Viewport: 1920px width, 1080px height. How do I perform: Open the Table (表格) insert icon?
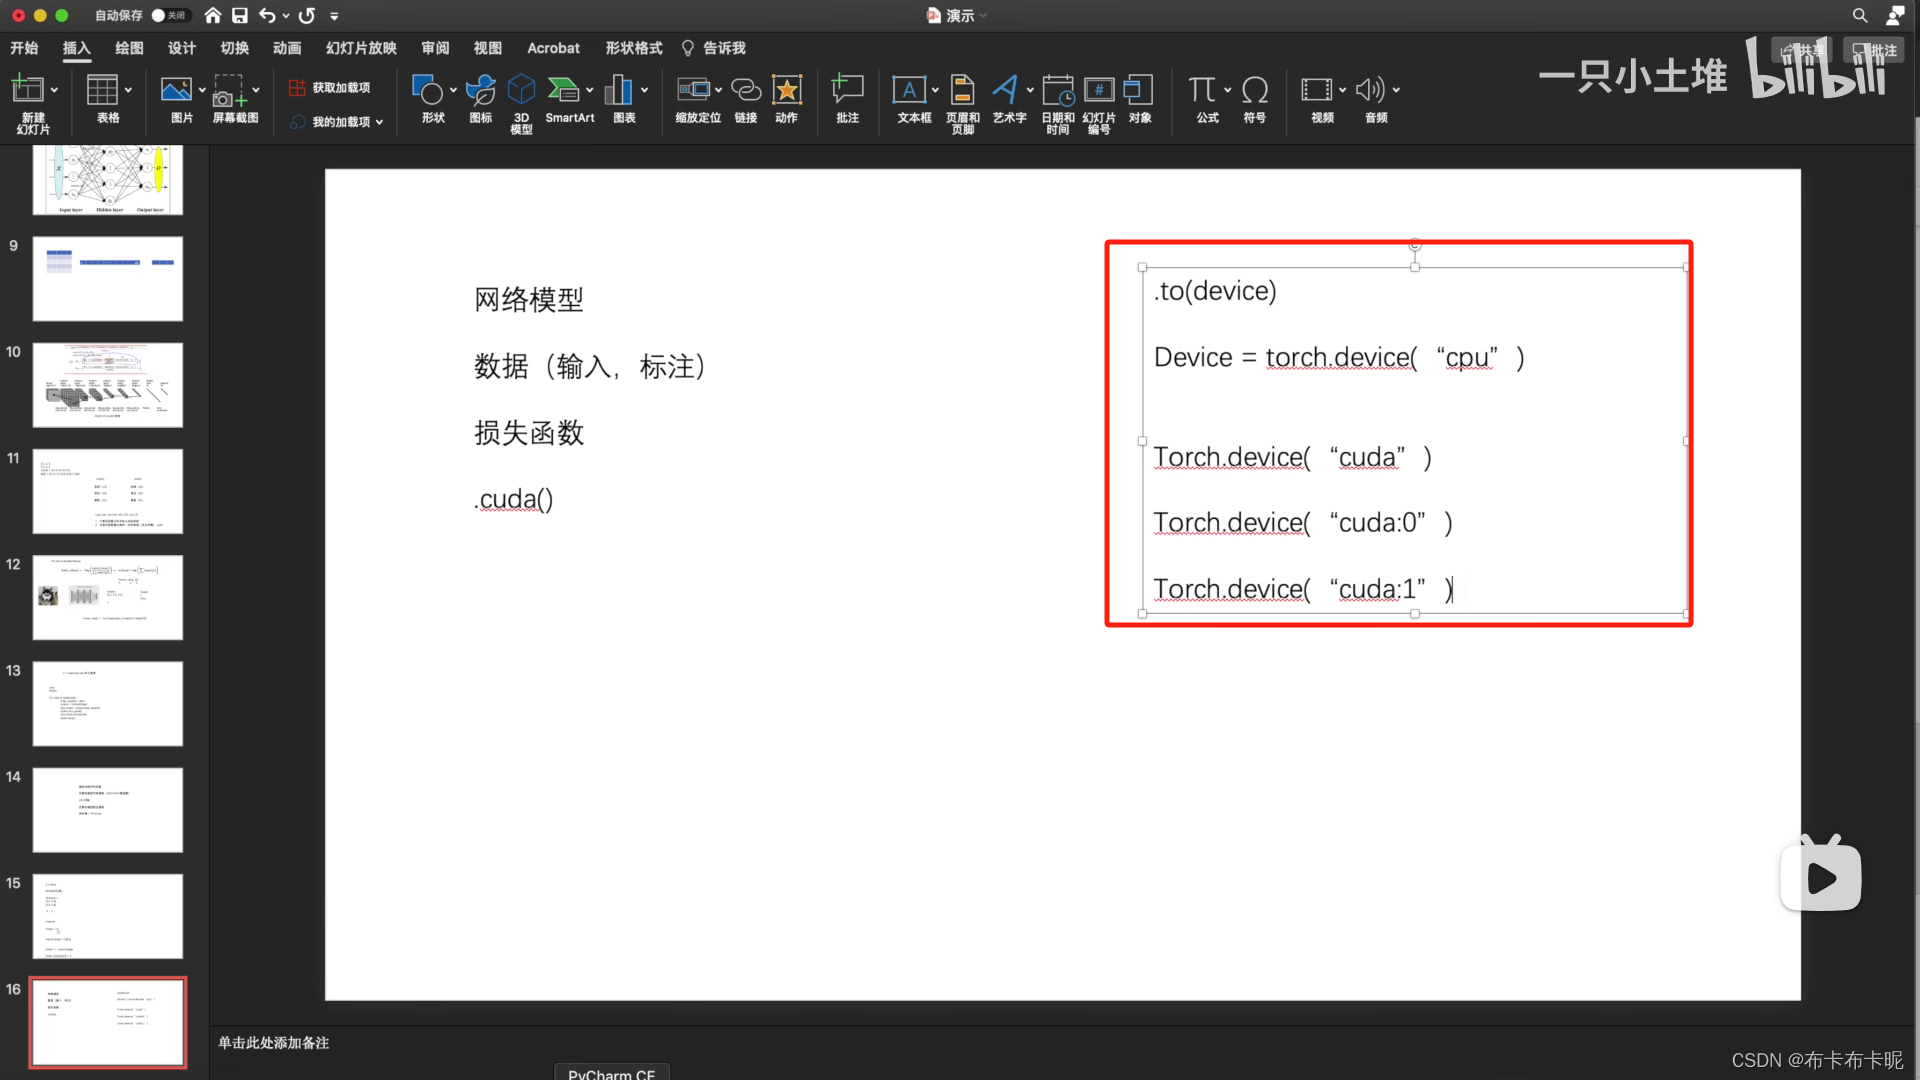point(102,90)
